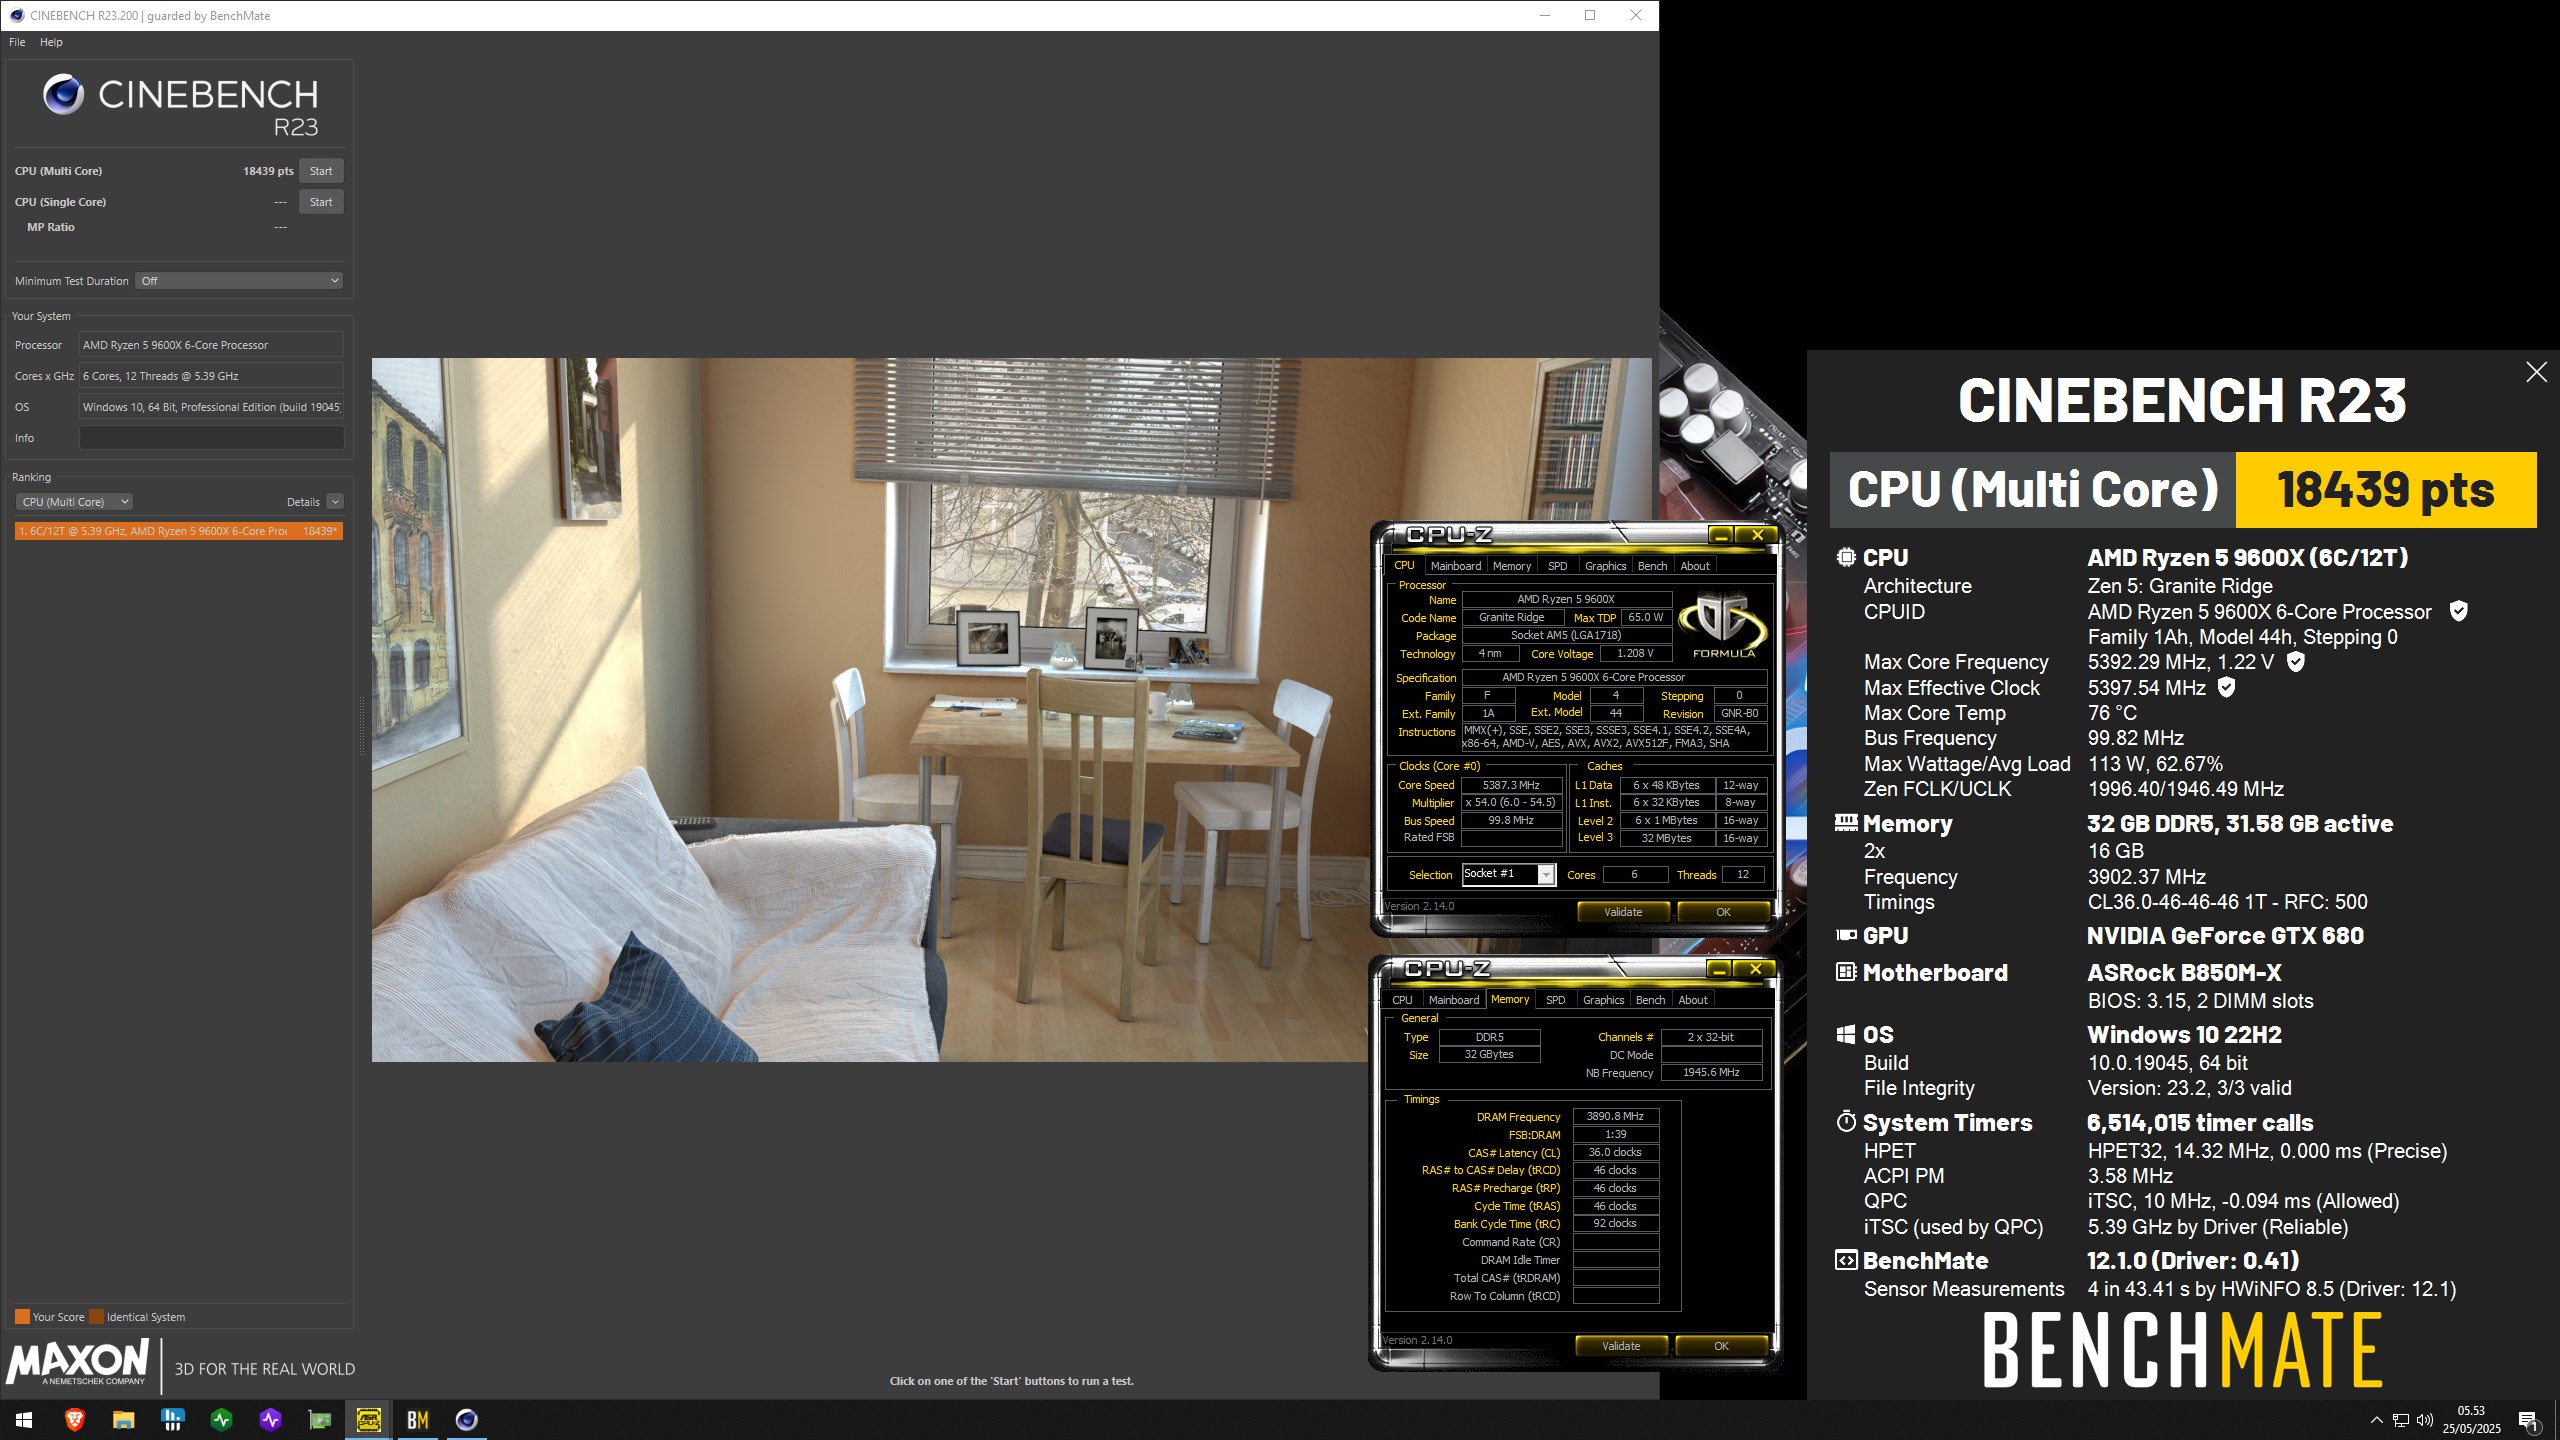Open the notification center
The width and height of the screenshot is (2560, 1440).
coord(2528,1420)
